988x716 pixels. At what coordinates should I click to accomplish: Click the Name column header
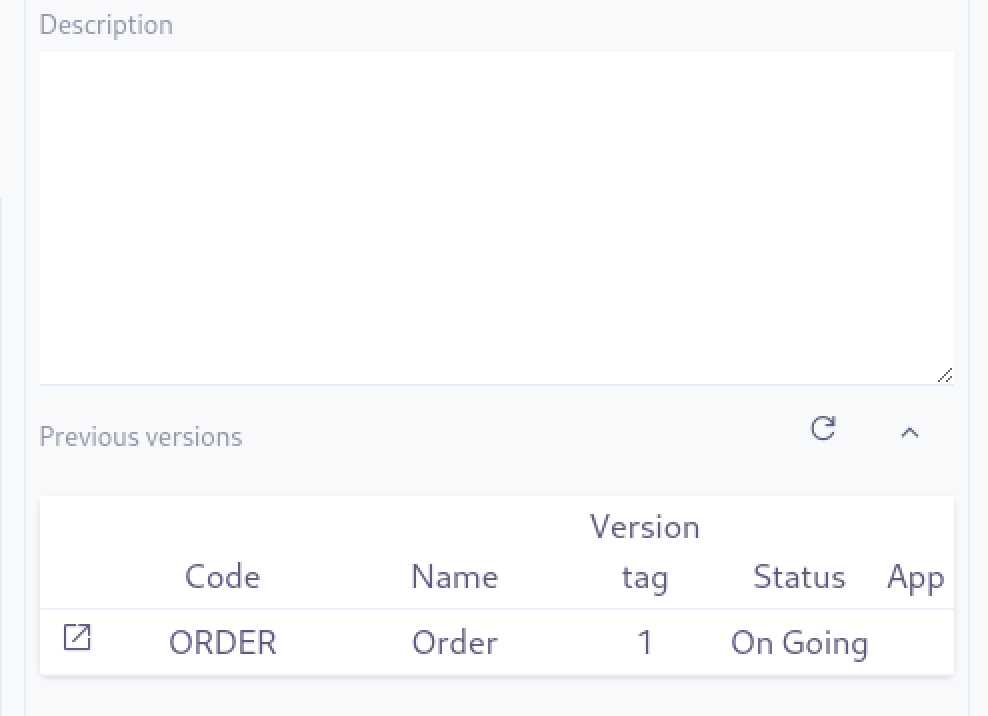pyautogui.click(x=454, y=577)
